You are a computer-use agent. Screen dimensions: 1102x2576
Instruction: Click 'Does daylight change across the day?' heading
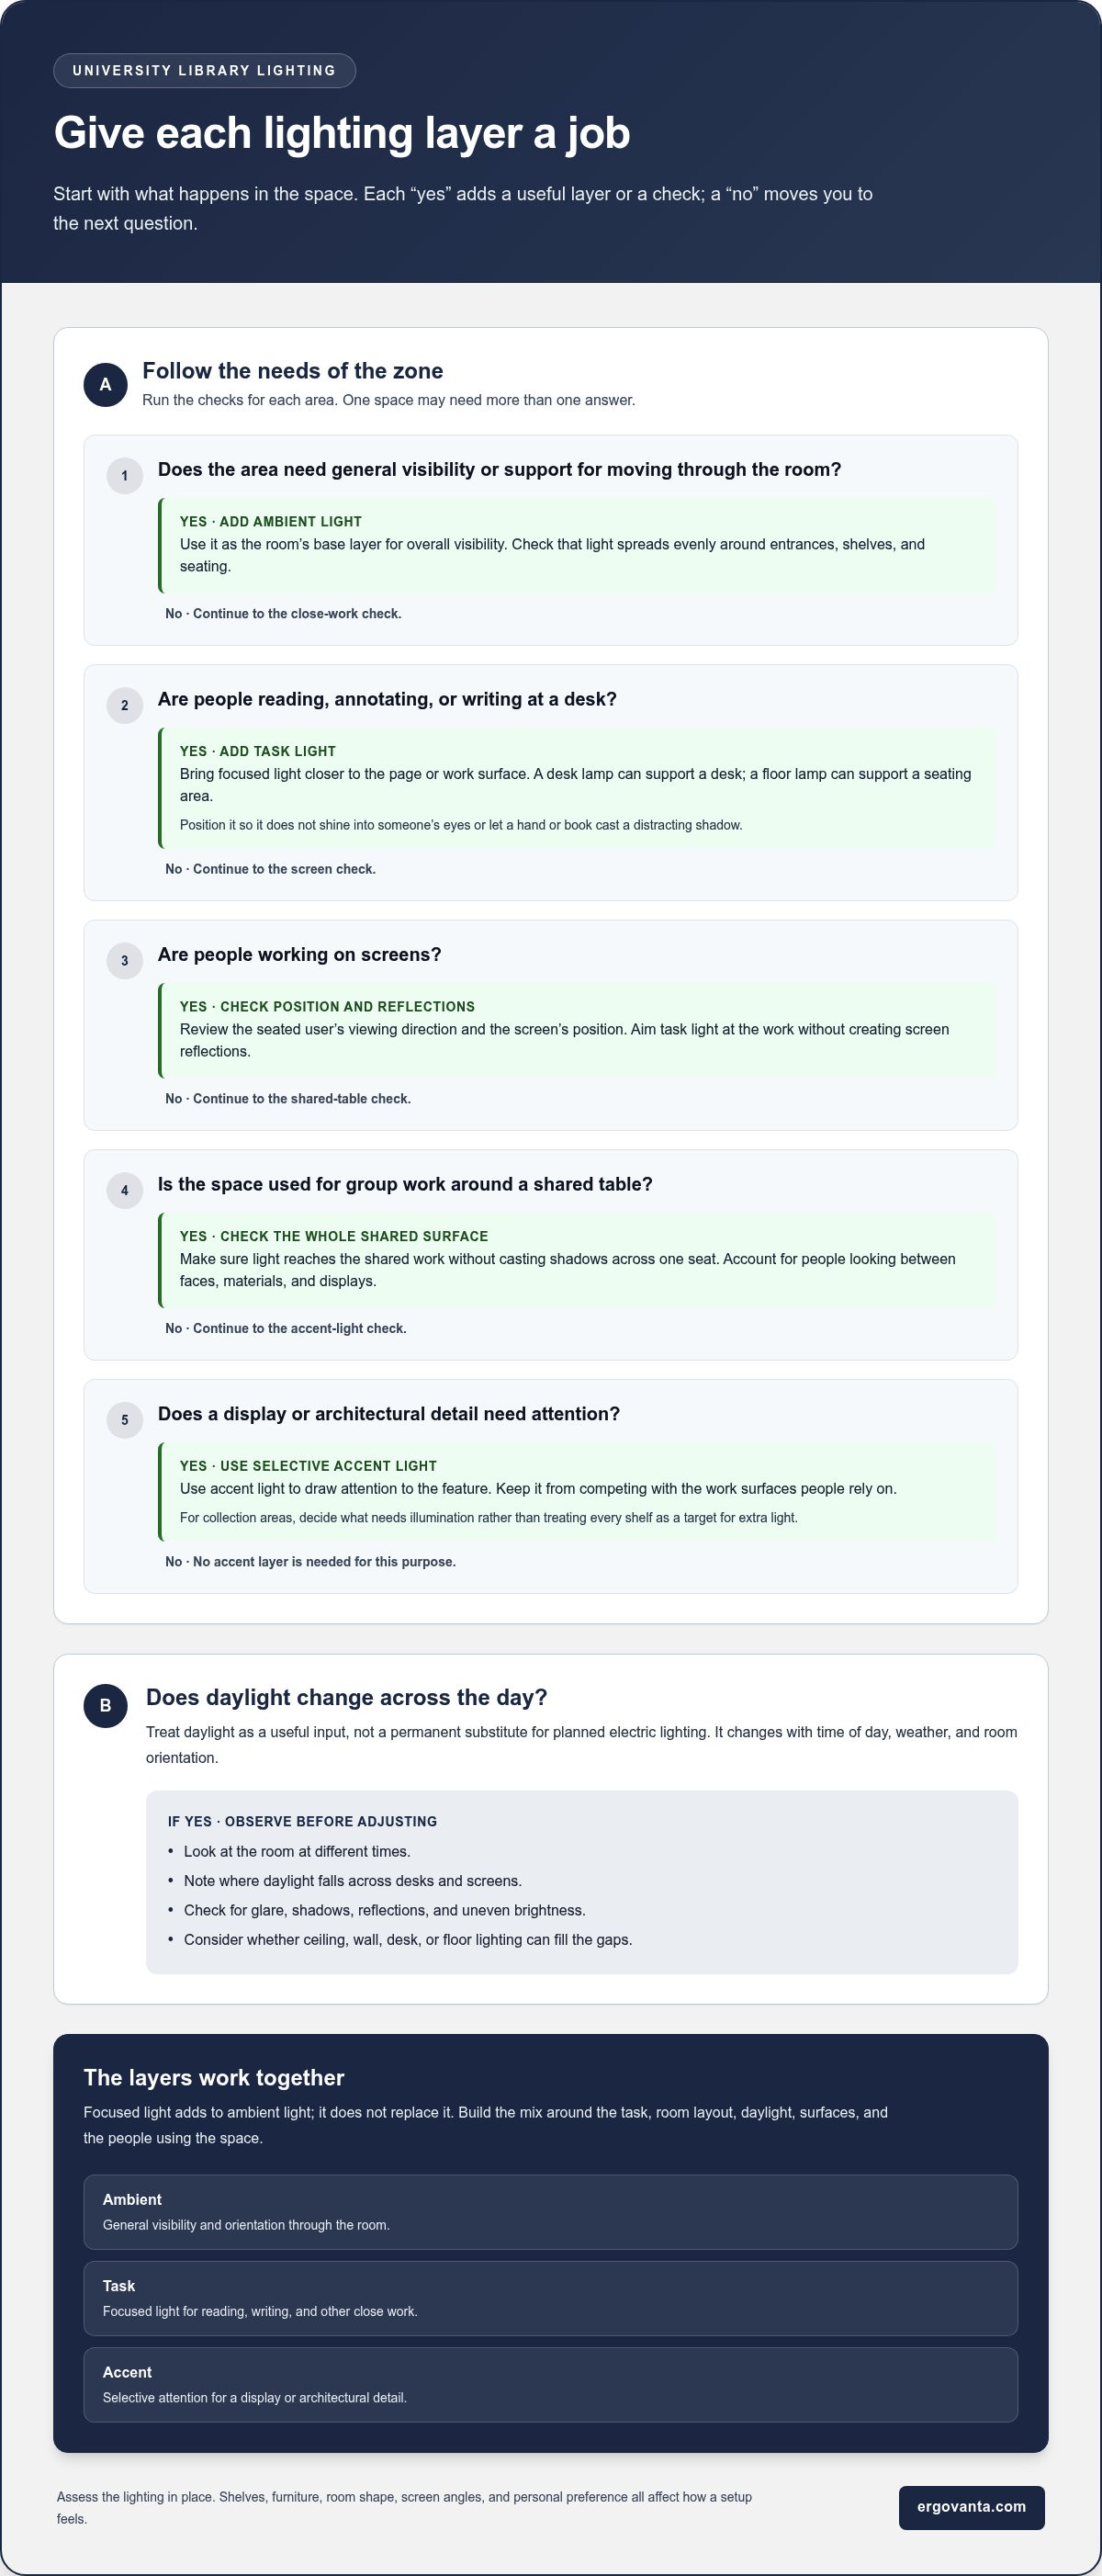pos(346,1697)
